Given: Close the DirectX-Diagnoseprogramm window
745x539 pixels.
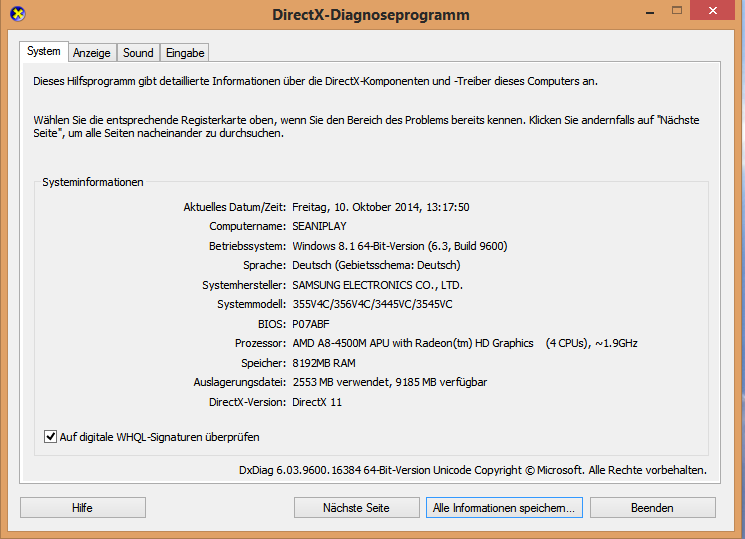Looking at the screenshot, I should (x=713, y=10).
